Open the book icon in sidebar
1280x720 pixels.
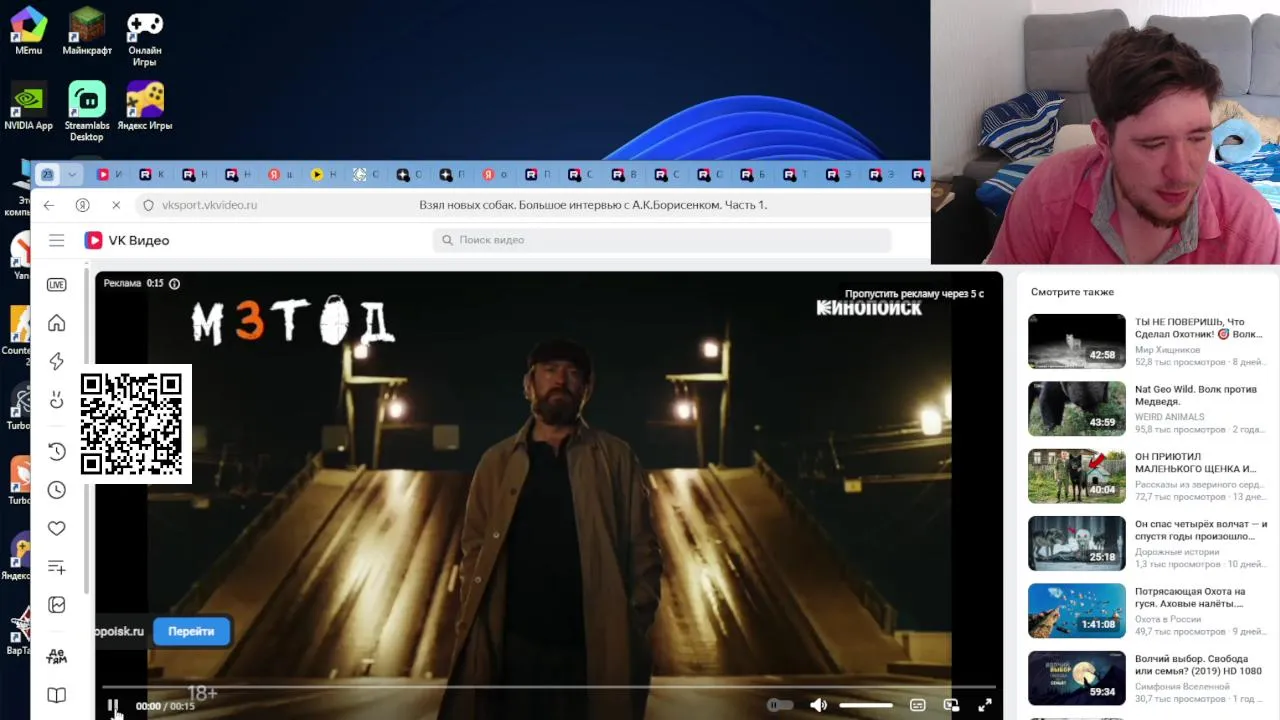(57, 695)
